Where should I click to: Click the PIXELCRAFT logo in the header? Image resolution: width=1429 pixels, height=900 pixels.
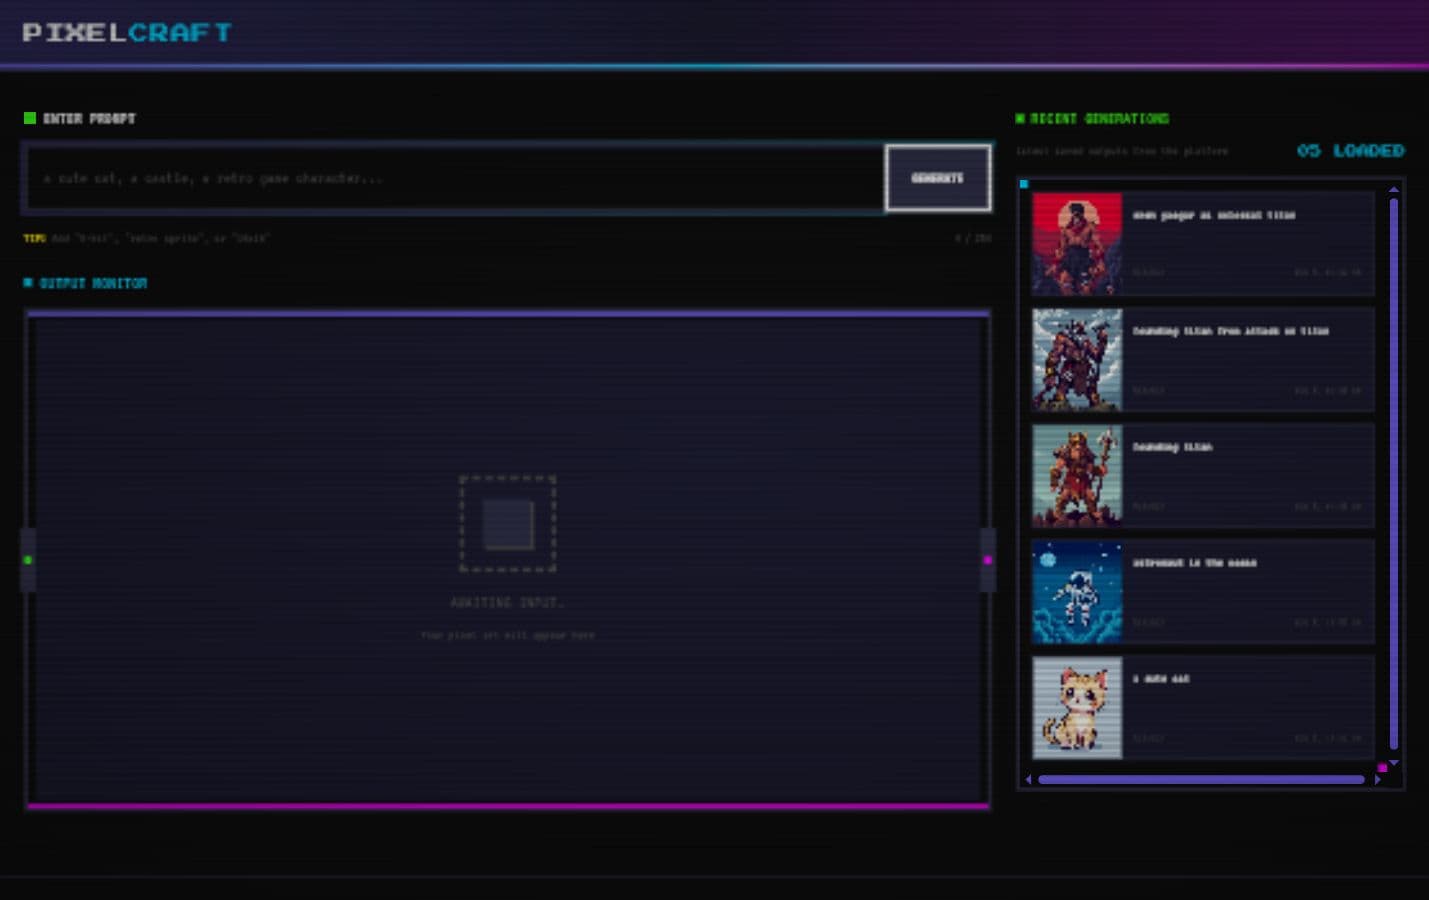pos(127,33)
